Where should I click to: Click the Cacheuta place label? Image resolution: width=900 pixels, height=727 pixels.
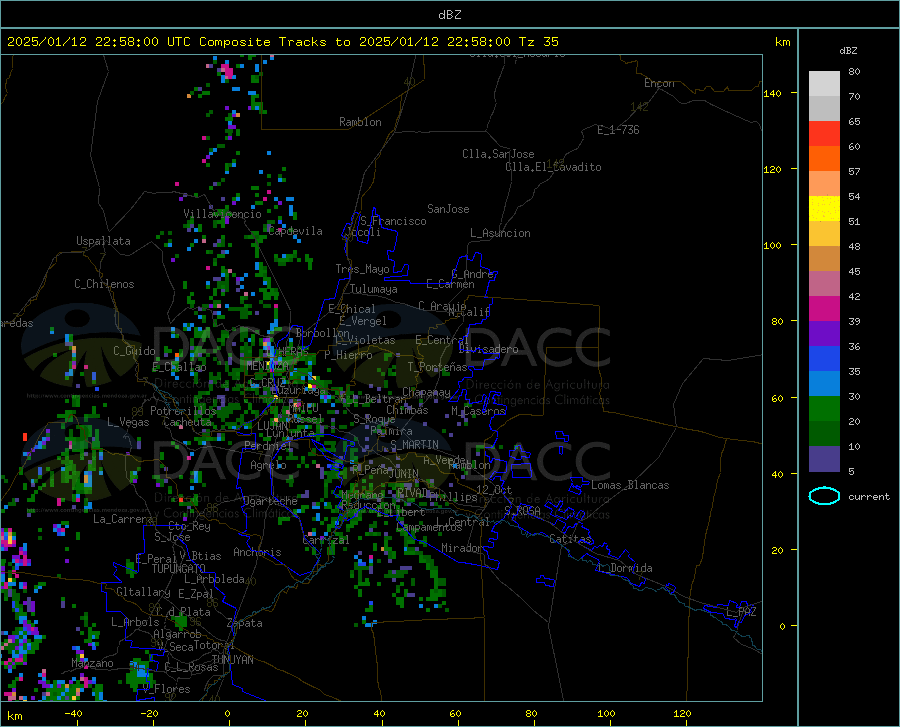click(x=187, y=422)
